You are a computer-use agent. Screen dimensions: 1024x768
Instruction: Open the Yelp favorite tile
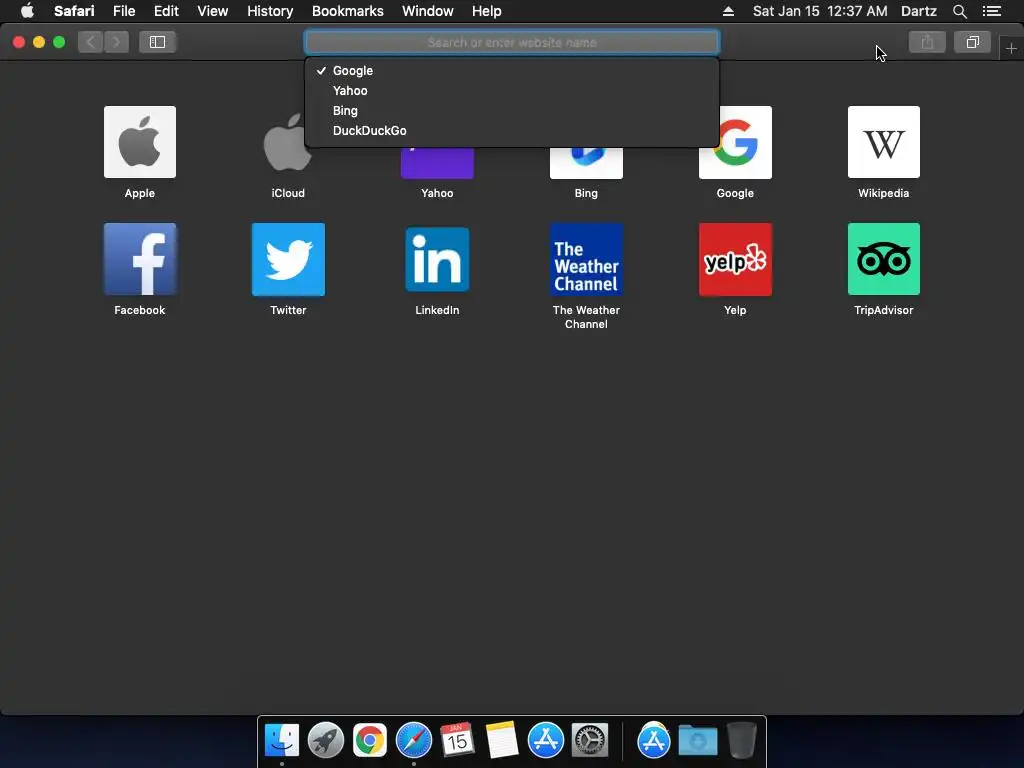tap(735, 259)
